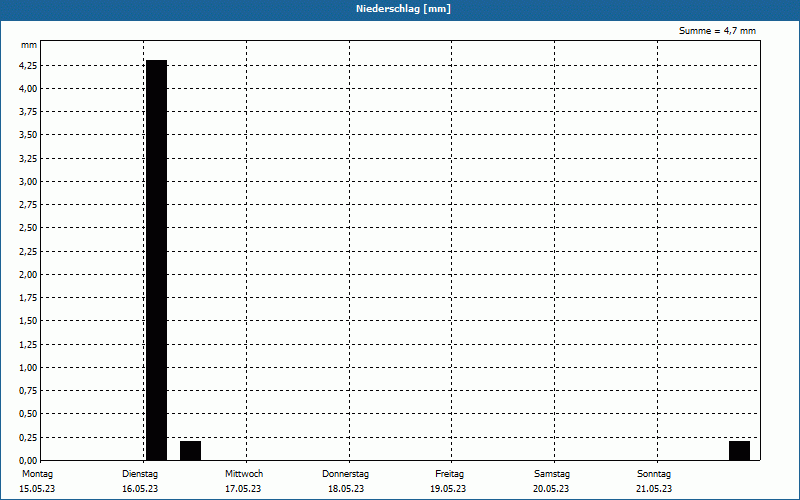
Task: Click the mm unit label above y-axis
Action: pos(29,45)
